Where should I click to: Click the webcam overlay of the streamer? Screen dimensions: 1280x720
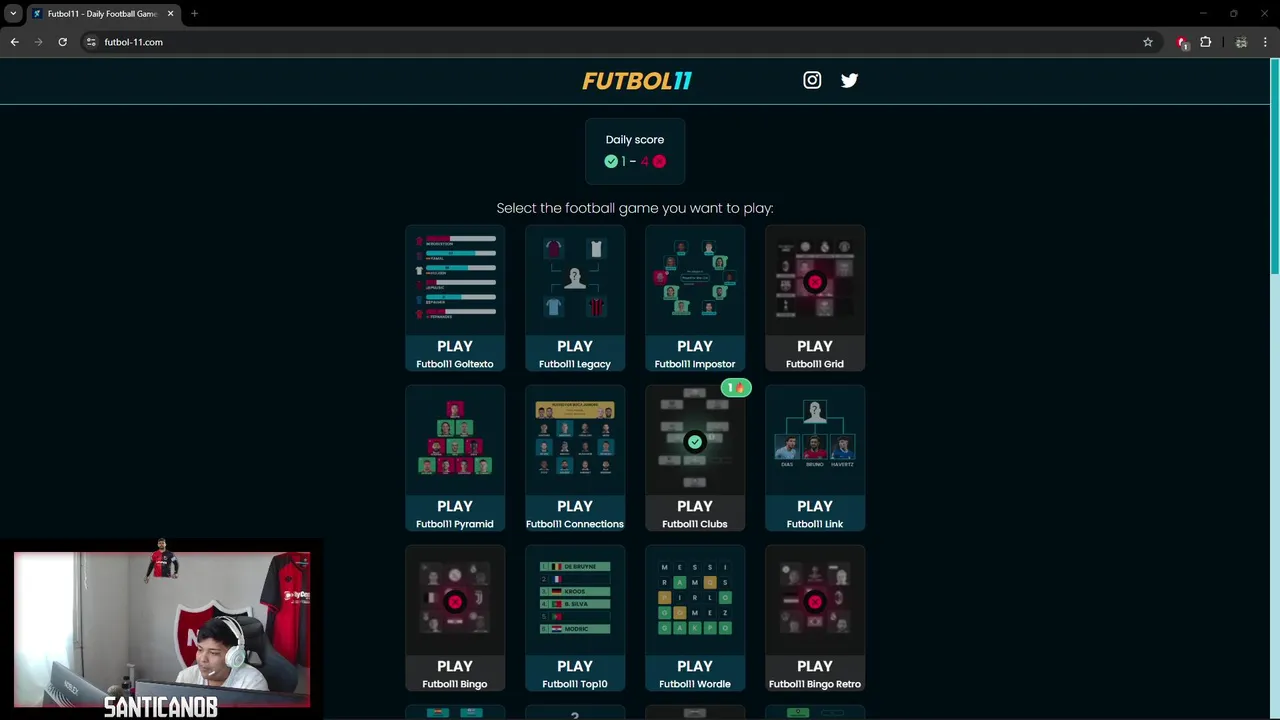tap(162, 629)
